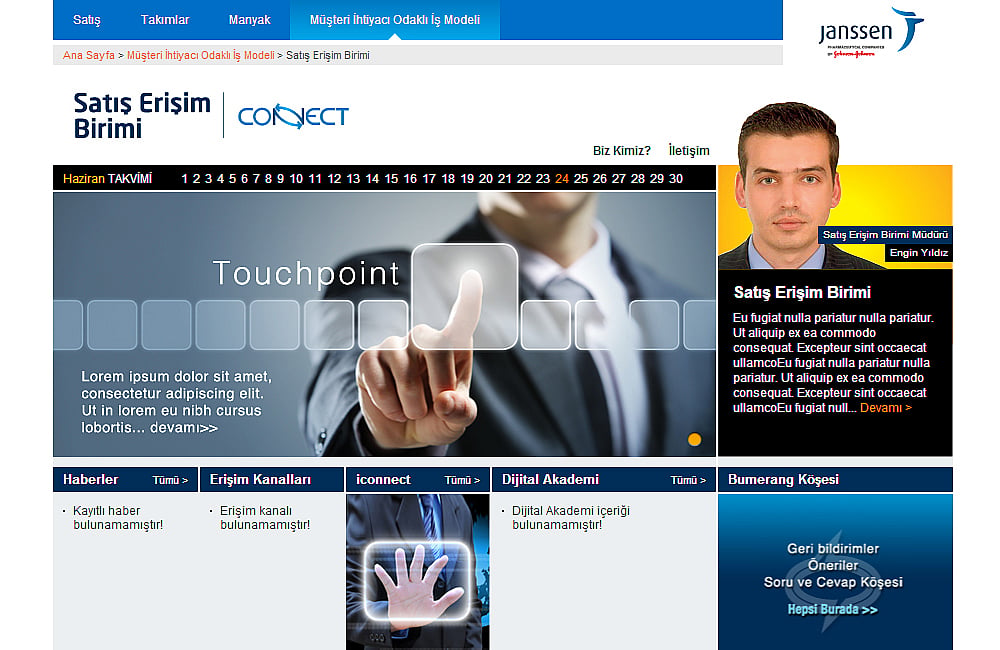The width and height of the screenshot is (1000, 650).
Task: Click Engin Yıldız's portrait photo
Action: pyautogui.click(x=788, y=185)
